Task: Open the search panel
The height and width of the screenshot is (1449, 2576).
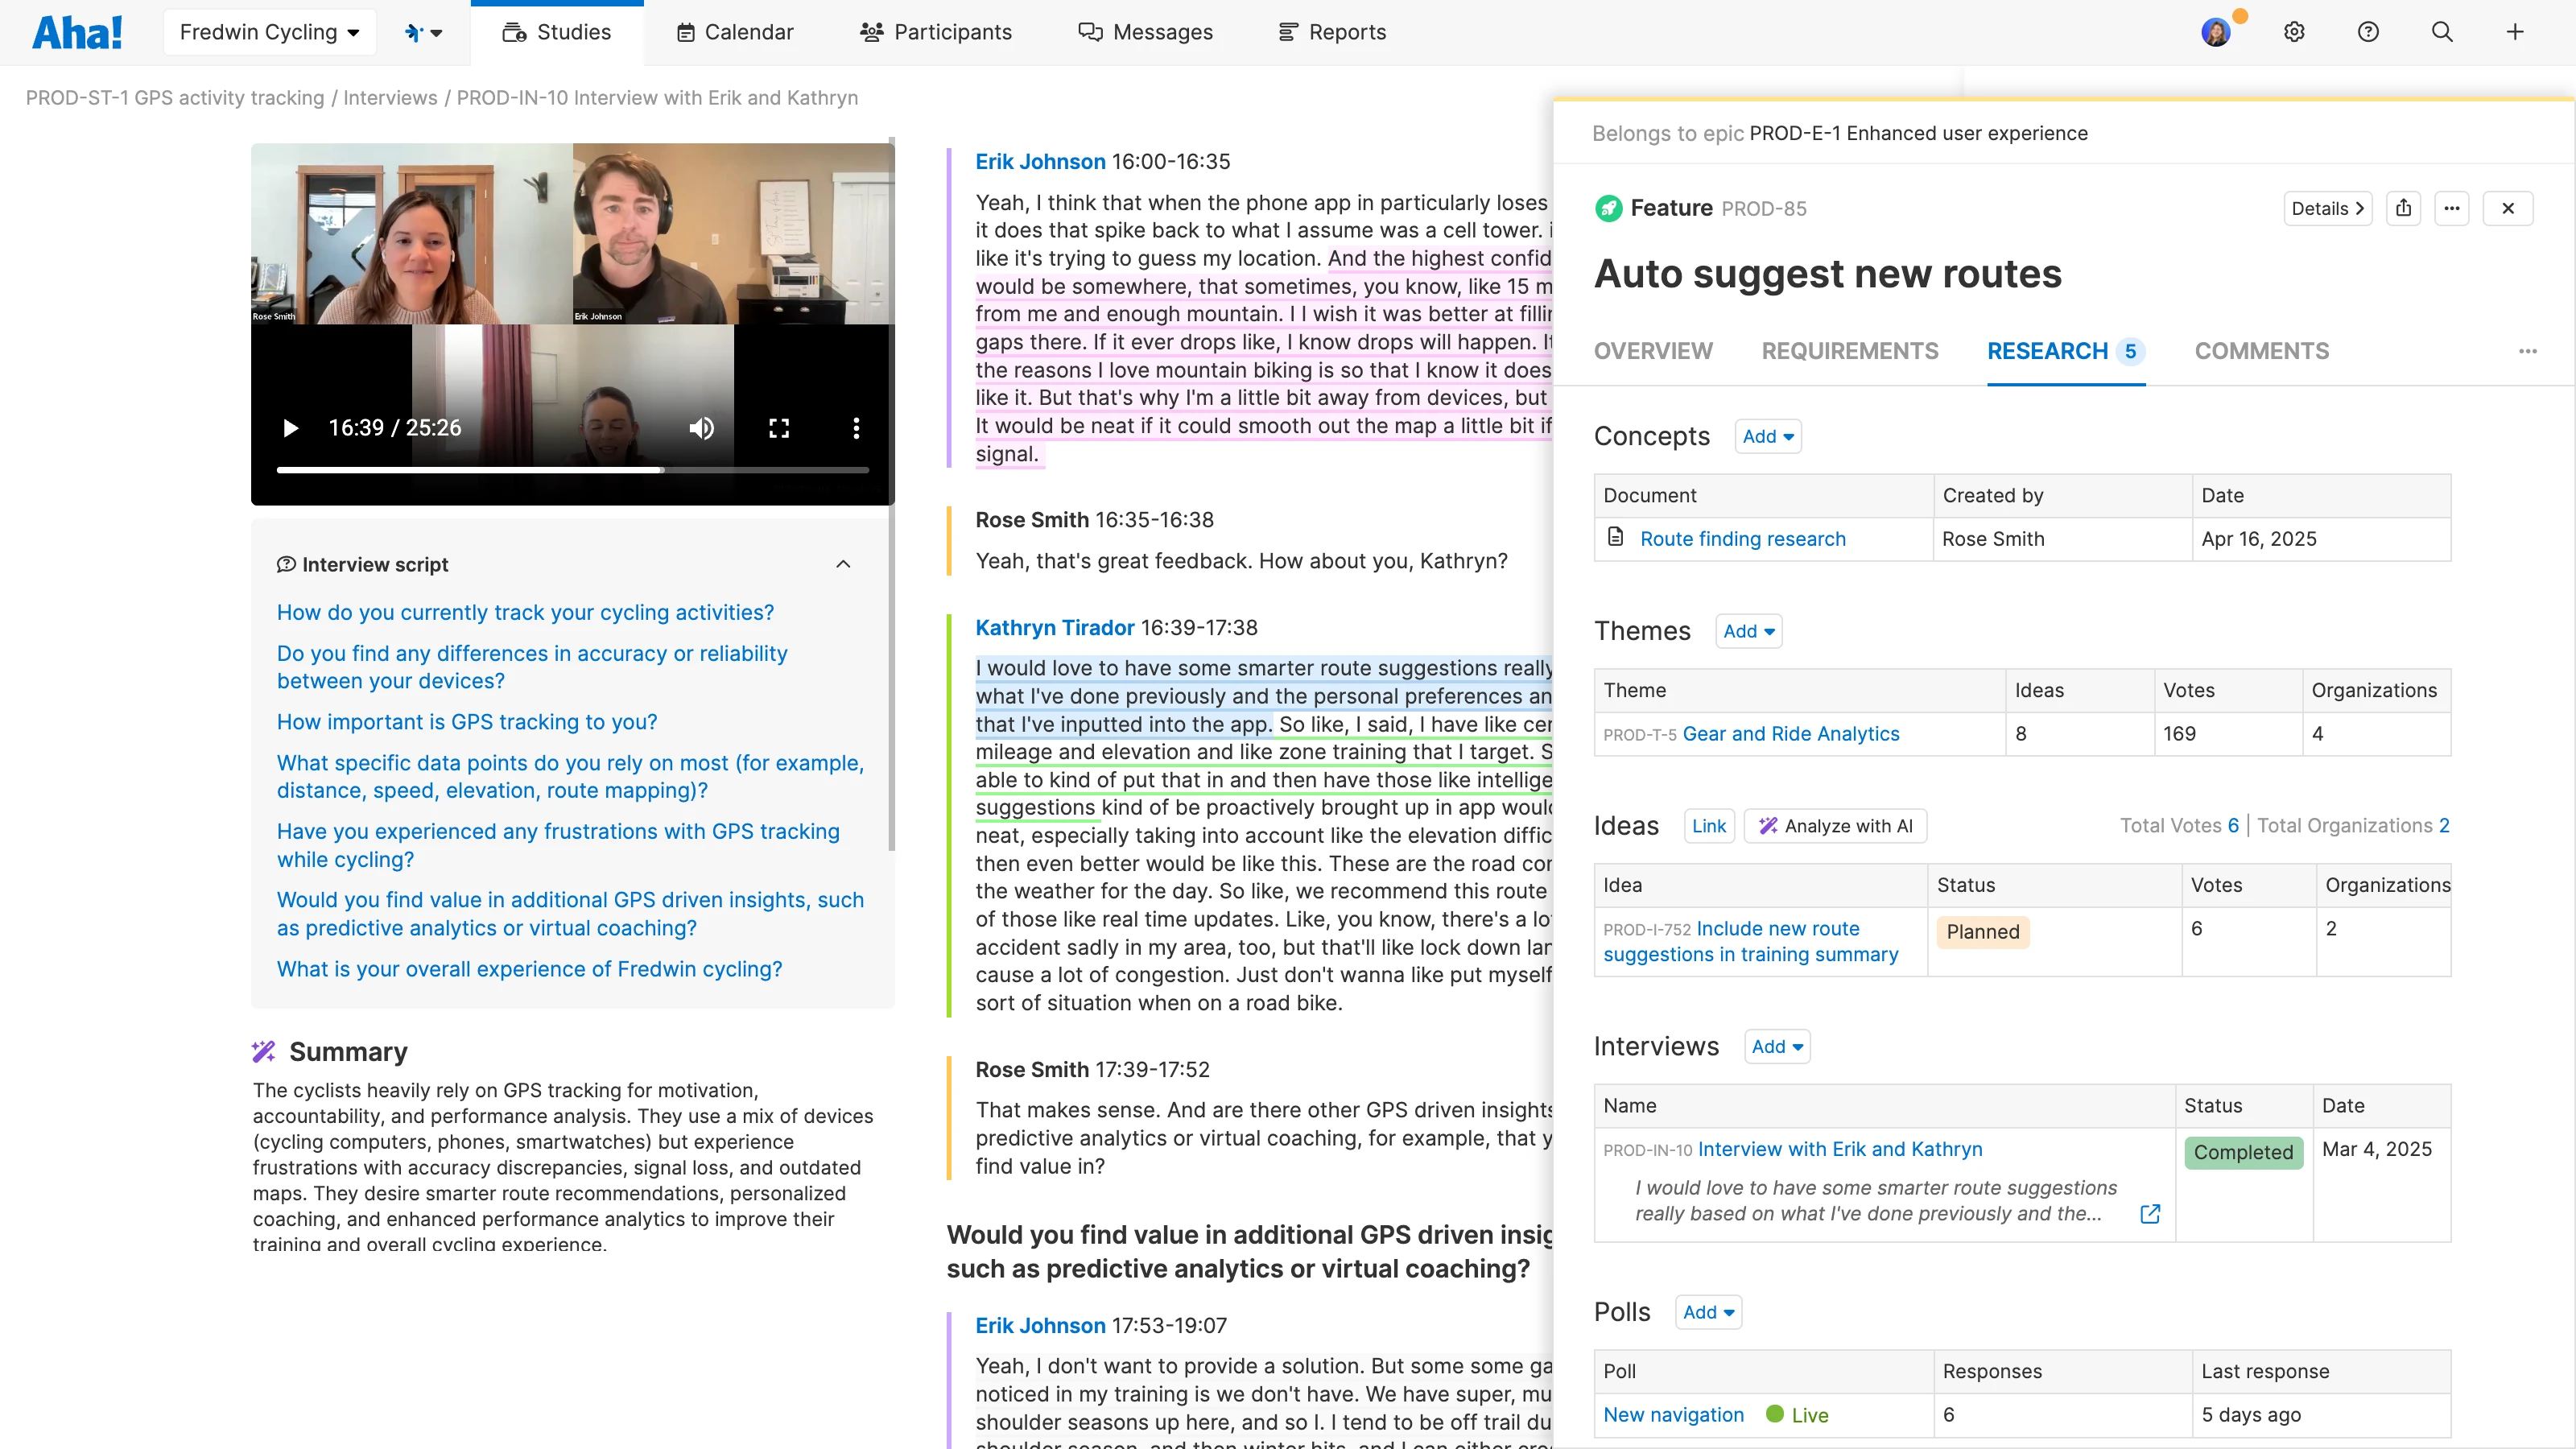Action: [x=2442, y=31]
